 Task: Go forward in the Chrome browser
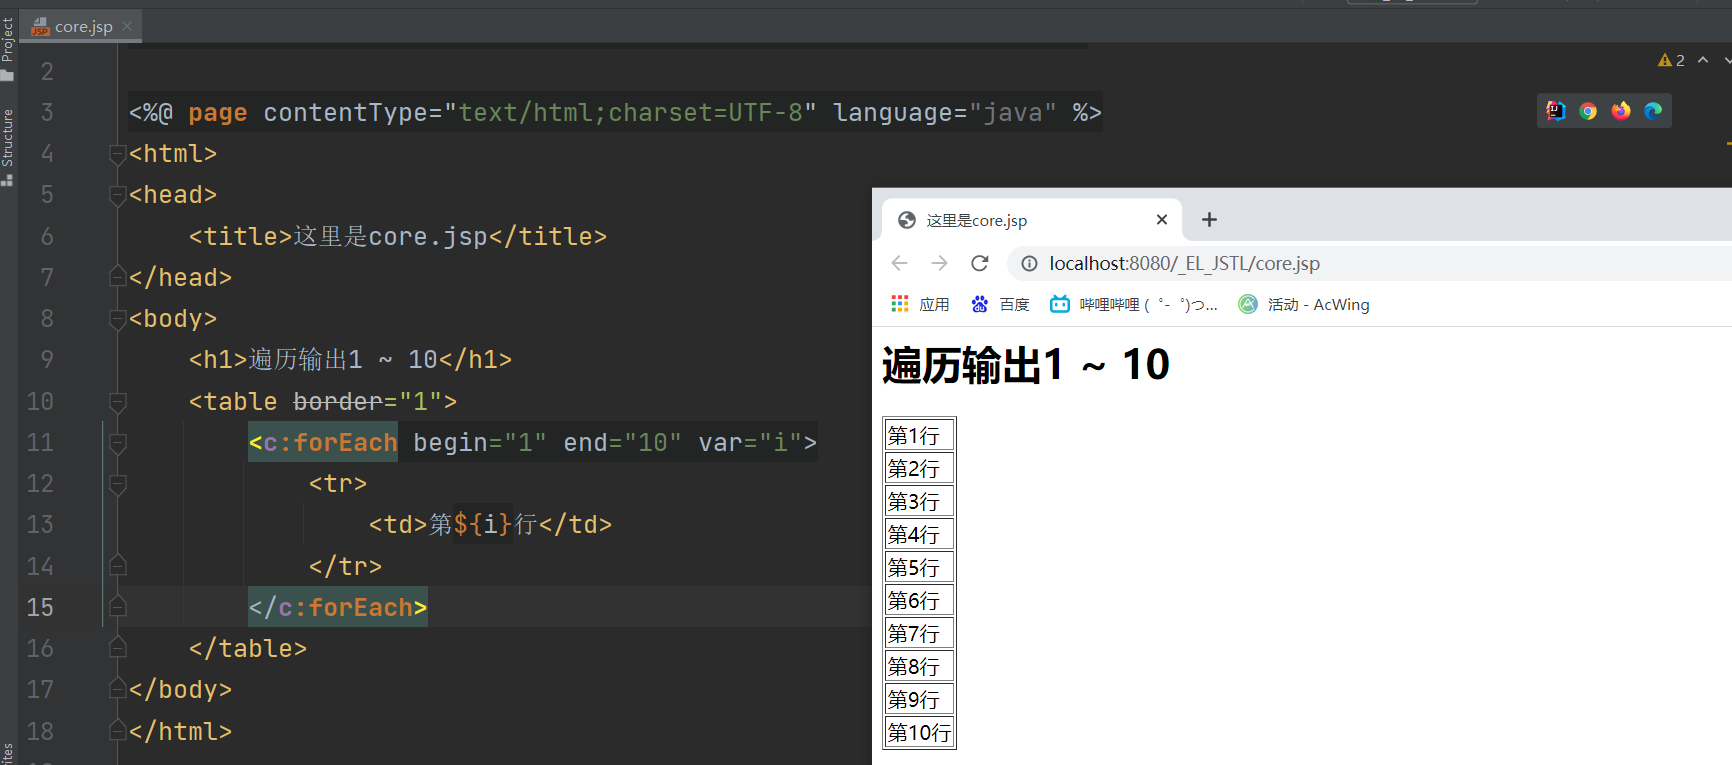939,263
